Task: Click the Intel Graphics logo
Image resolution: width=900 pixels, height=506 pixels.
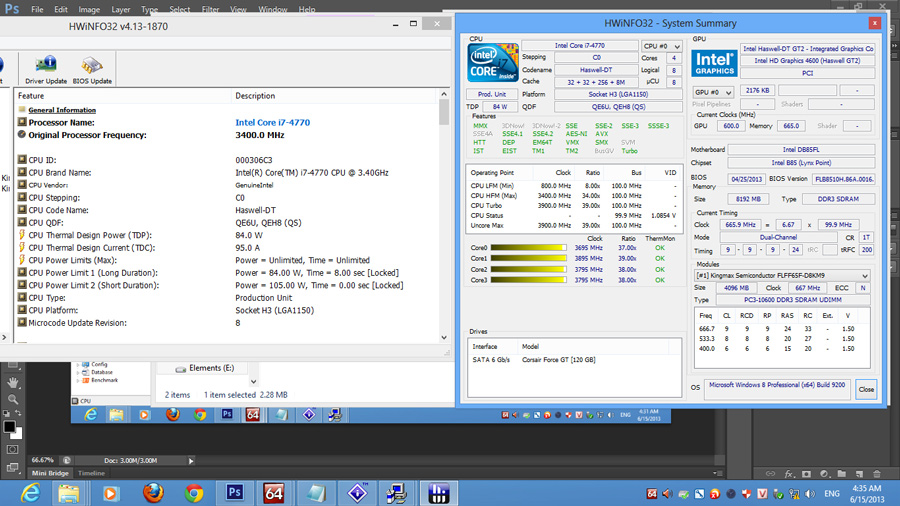Action: [x=714, y=63]
